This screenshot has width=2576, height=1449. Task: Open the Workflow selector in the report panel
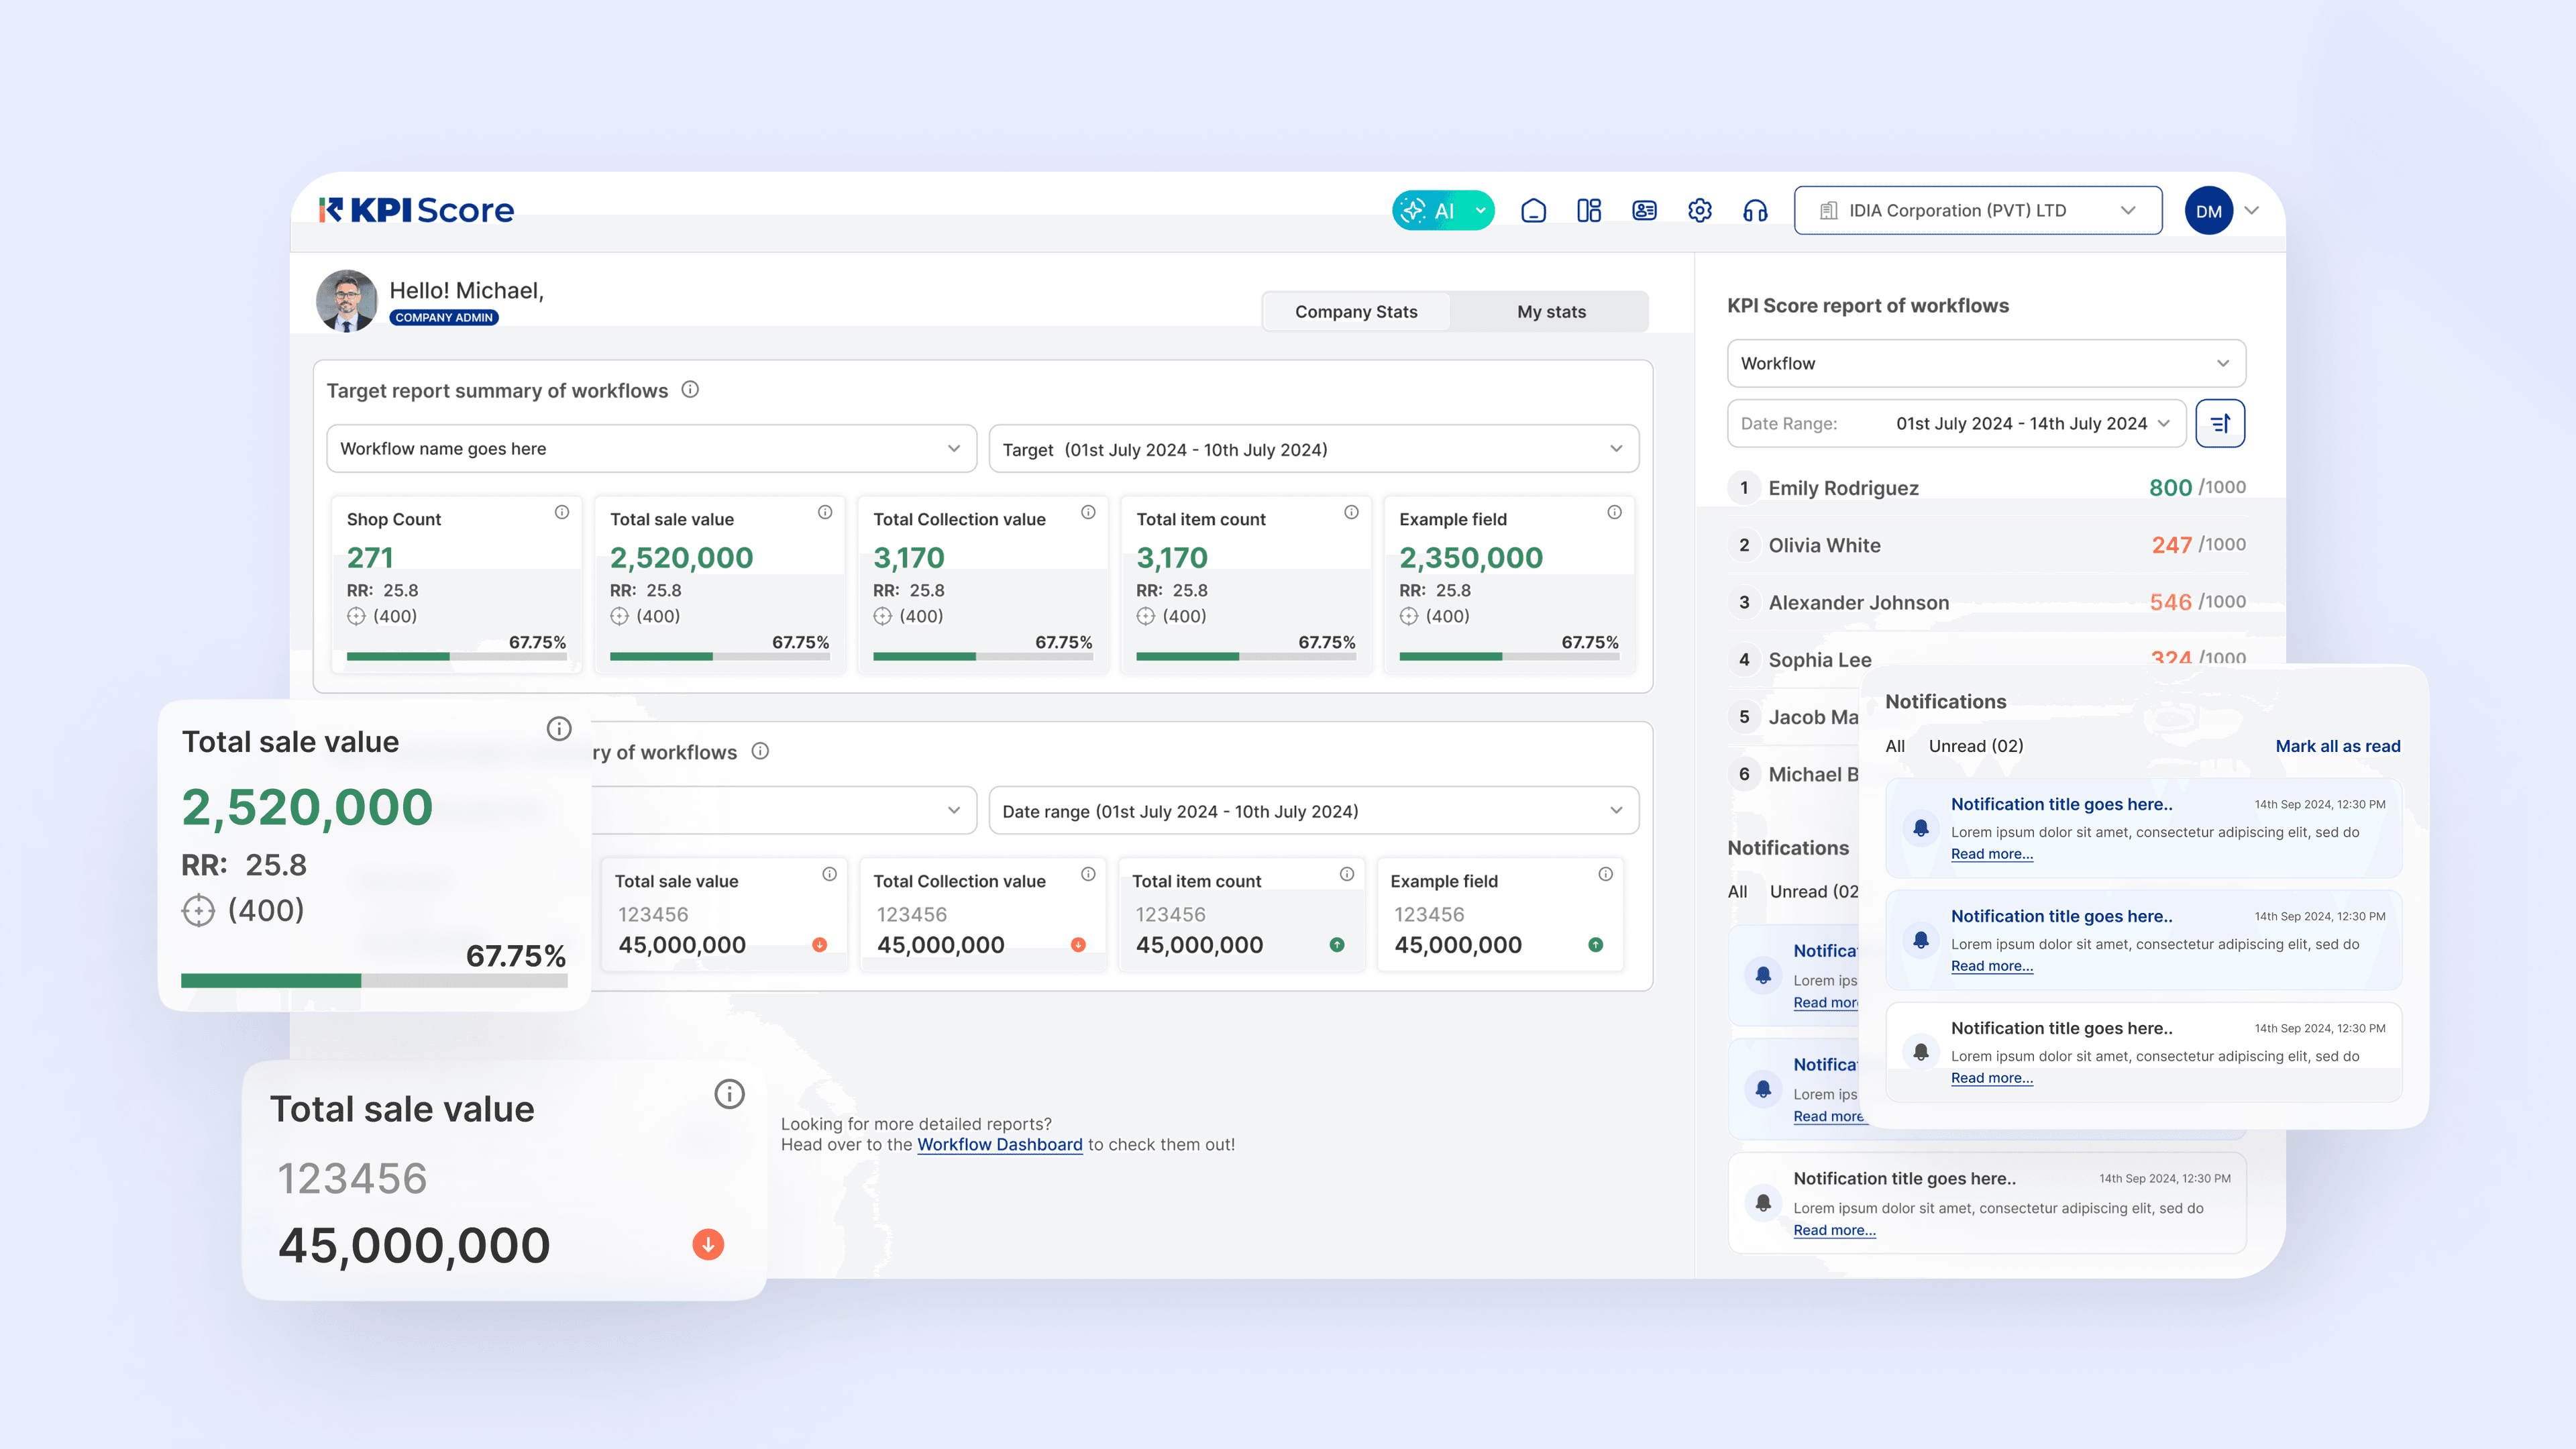coord(1985,363)
